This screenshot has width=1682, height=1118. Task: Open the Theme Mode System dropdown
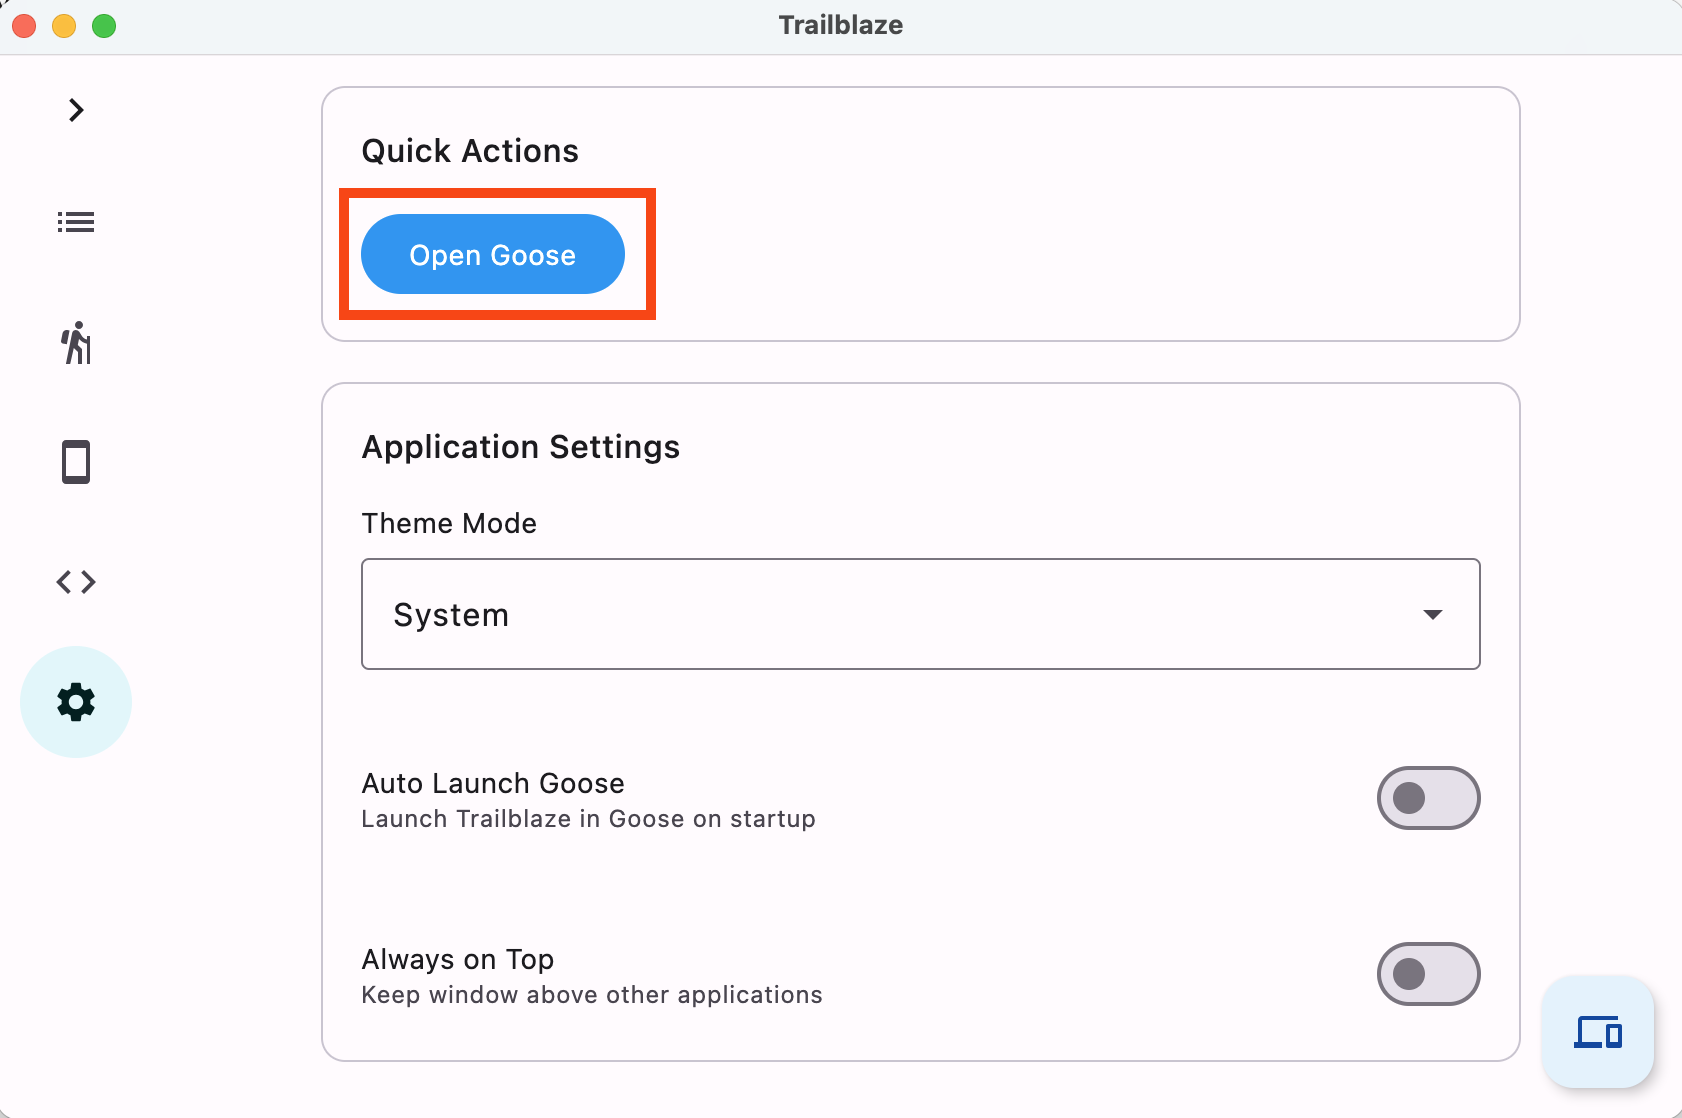click(x=920, y=614)
